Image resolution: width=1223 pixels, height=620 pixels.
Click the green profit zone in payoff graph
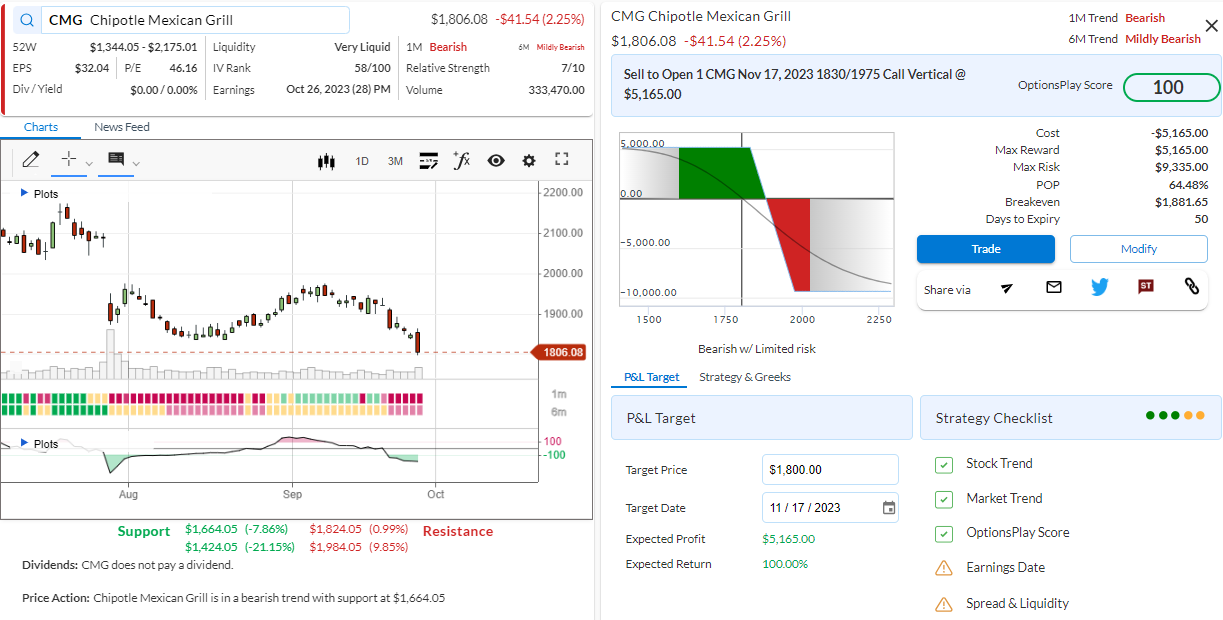click(x=720, y=171)
